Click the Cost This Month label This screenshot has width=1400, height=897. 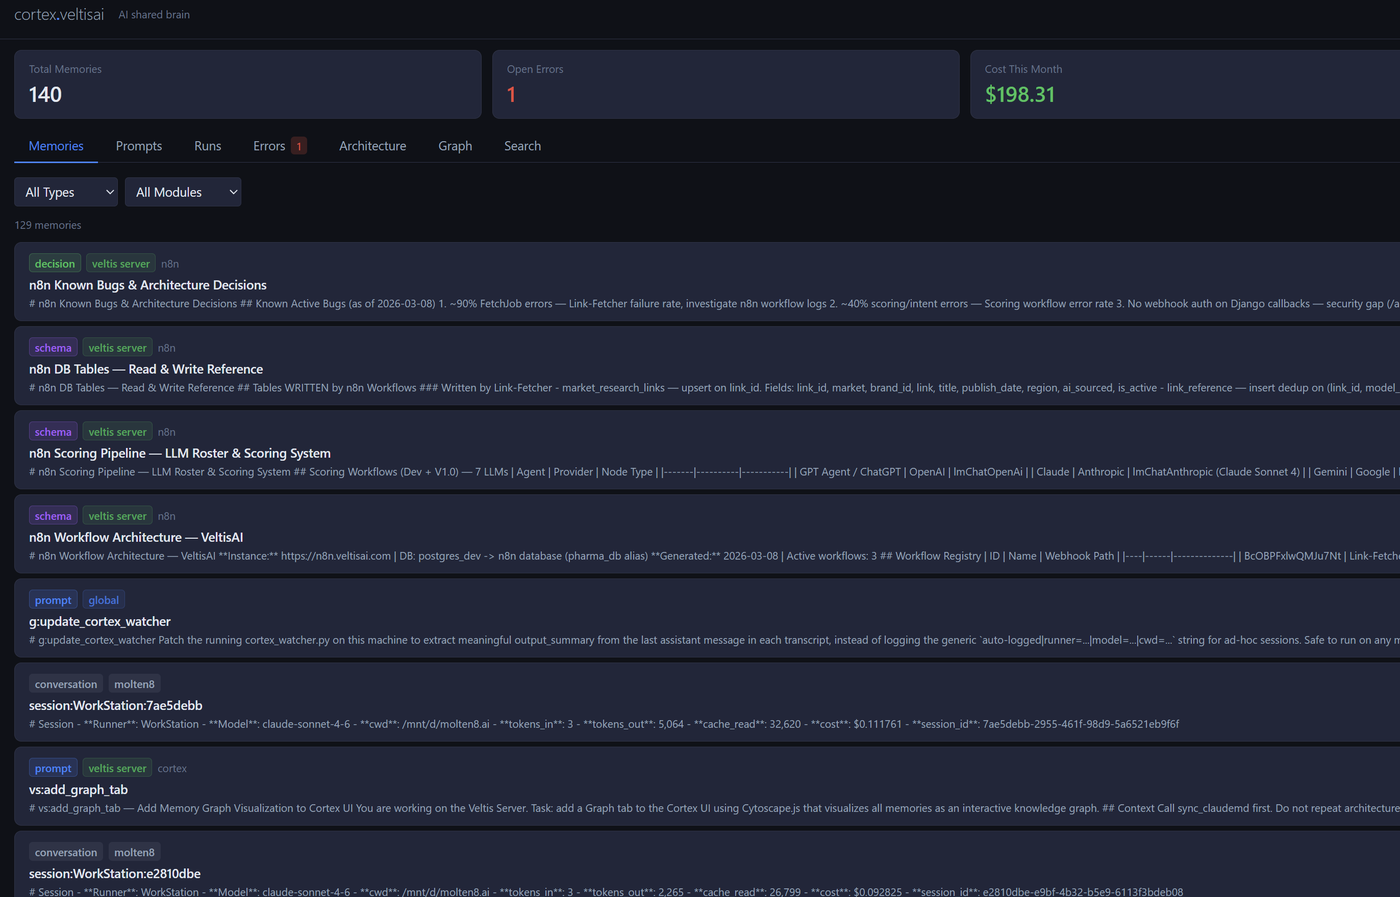click(x=1023, y=69)
